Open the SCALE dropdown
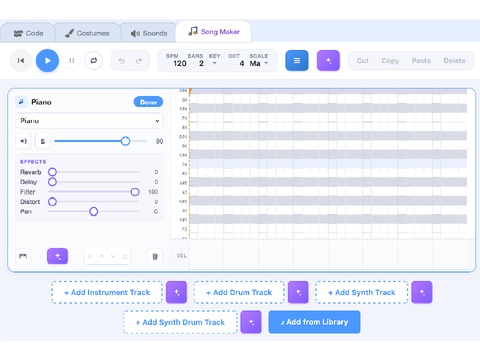The image size is (480, 360). point(259,63)
